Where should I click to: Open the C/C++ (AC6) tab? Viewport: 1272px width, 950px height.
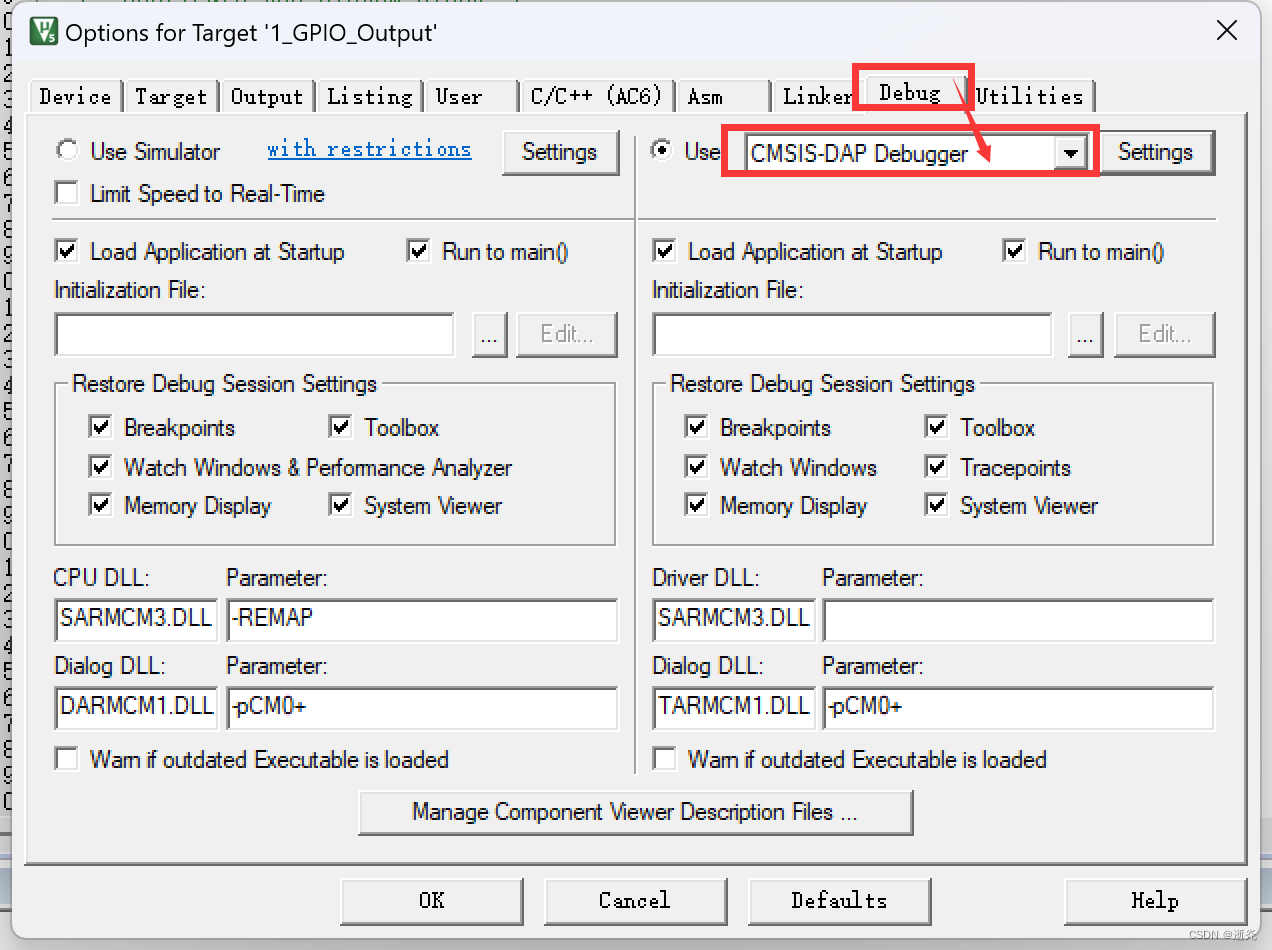pyautogui.click(x=596, y=97)
